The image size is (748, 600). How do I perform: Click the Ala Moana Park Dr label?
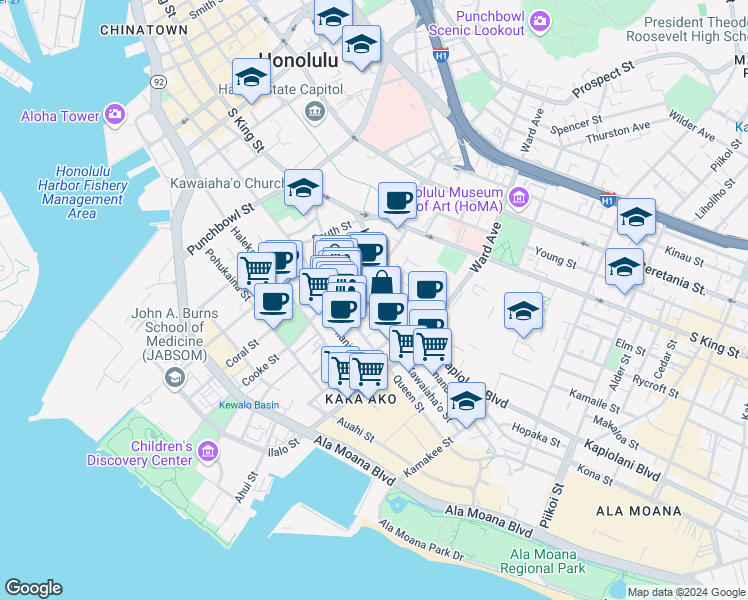pyautogui.click(x=422, y=540)
